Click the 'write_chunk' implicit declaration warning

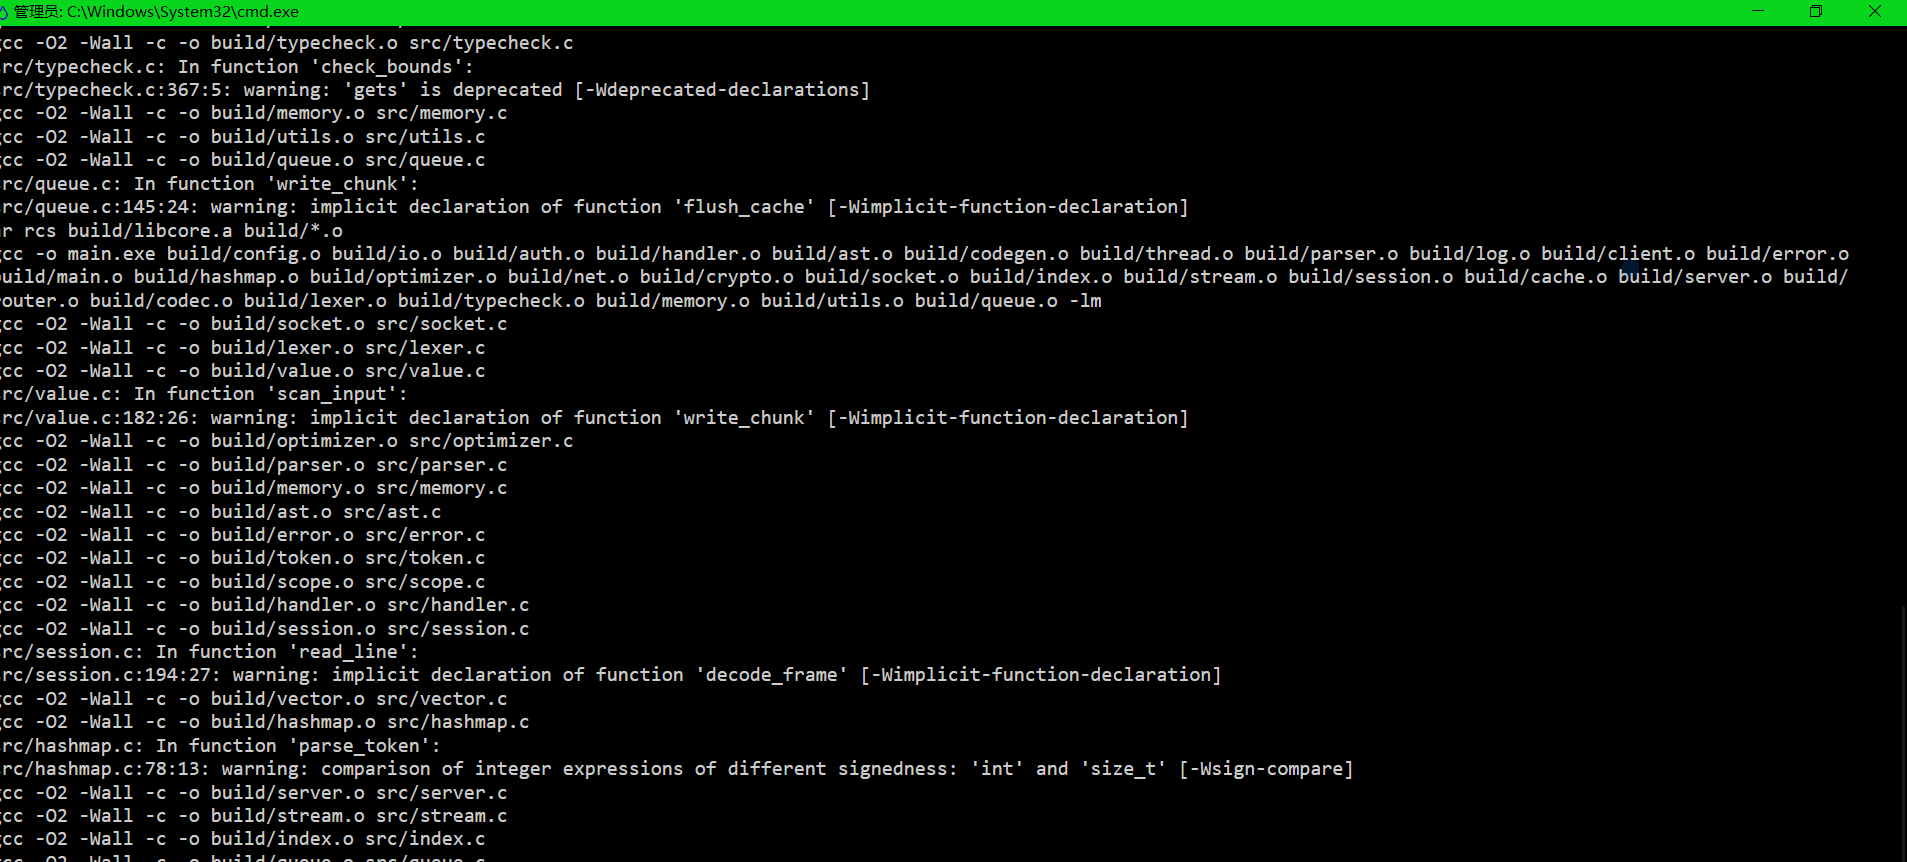pos(594,418)
